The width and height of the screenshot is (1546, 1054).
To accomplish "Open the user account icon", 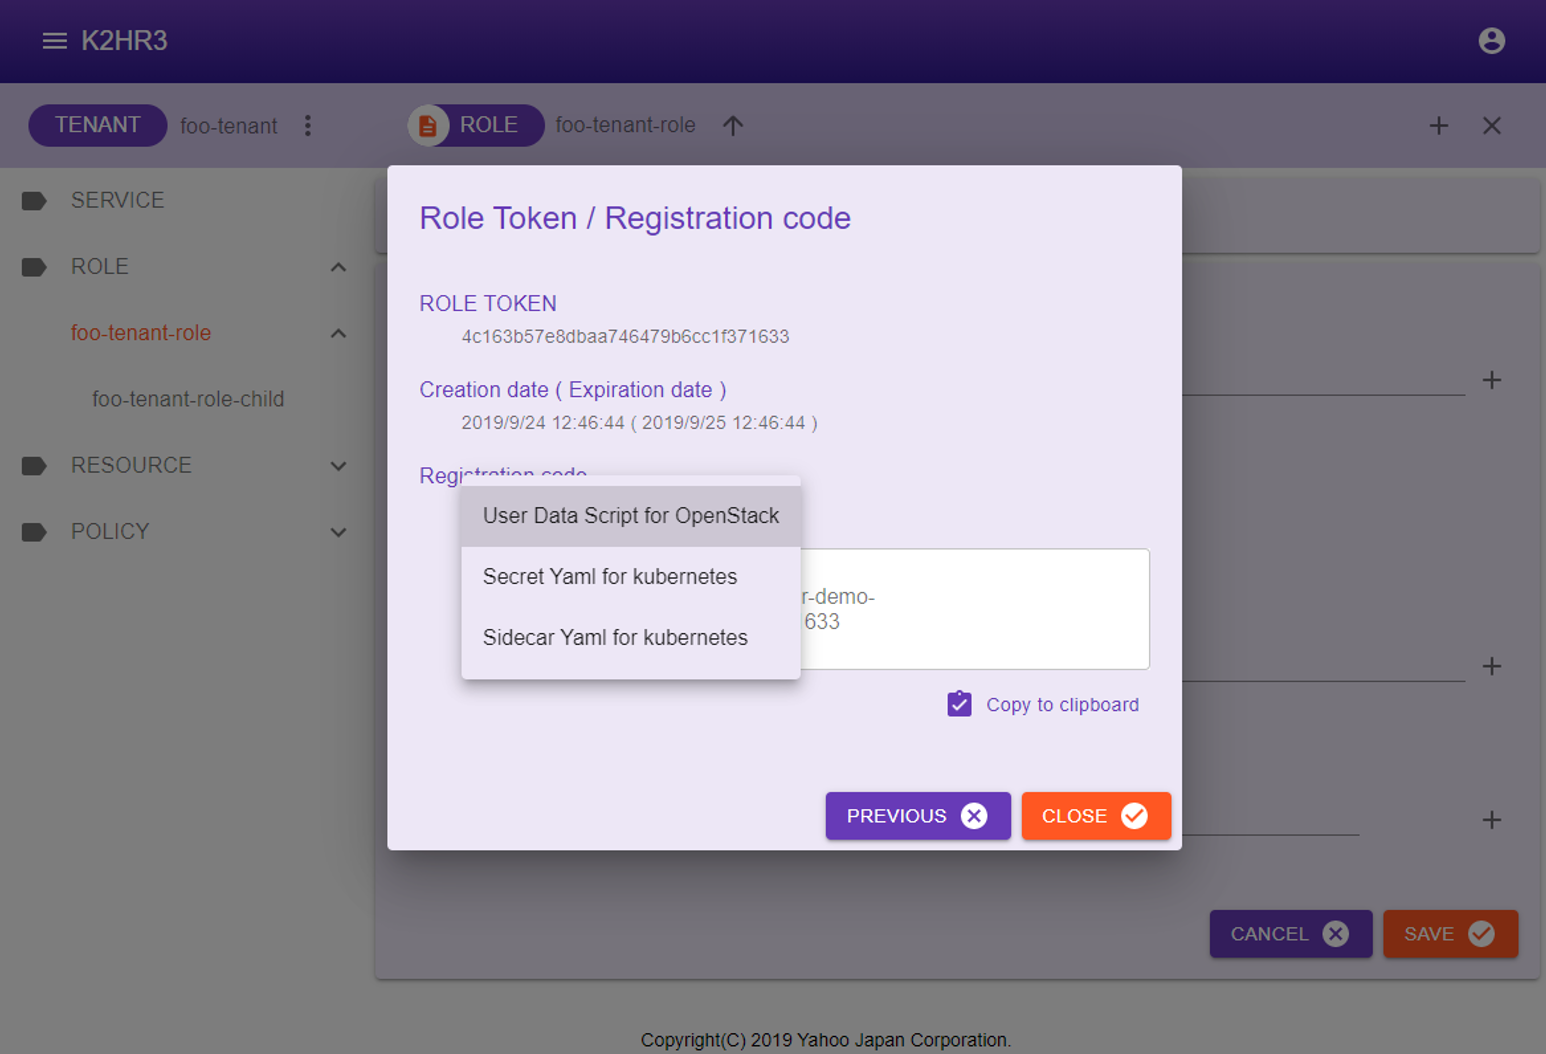I will tap(1491, 41).
